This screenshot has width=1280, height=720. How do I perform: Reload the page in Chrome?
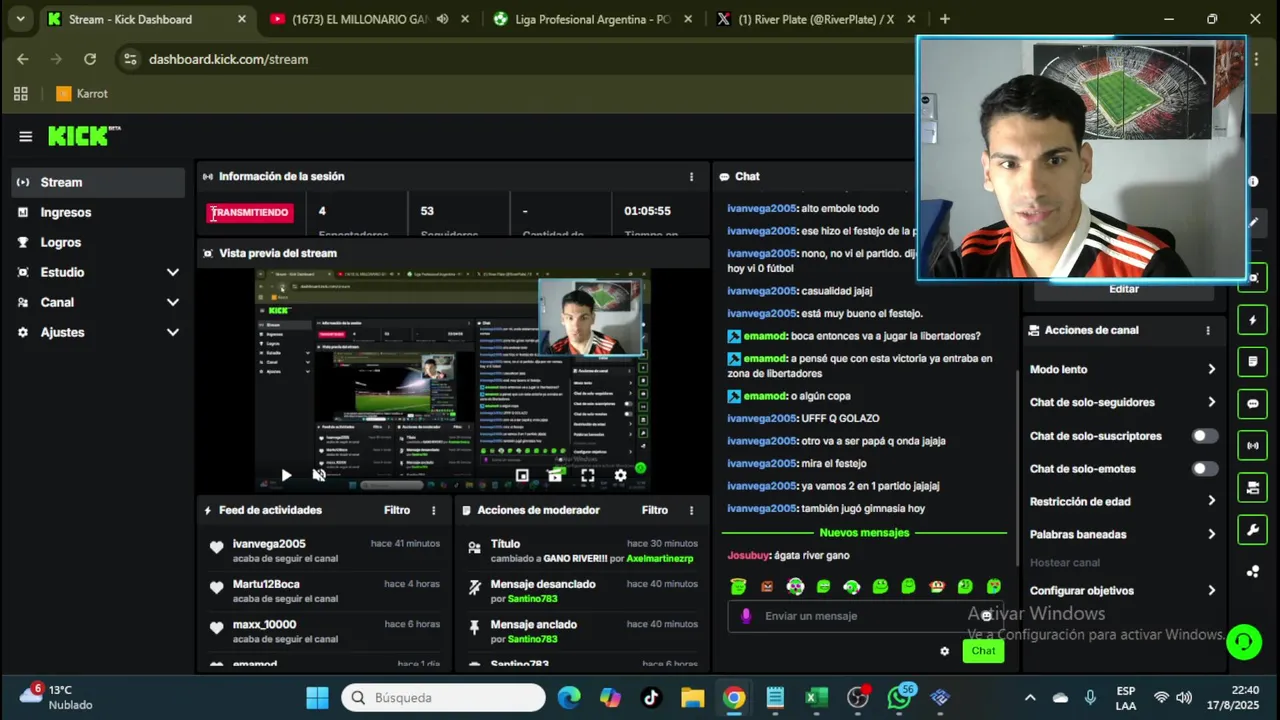(x=90, y=59)
